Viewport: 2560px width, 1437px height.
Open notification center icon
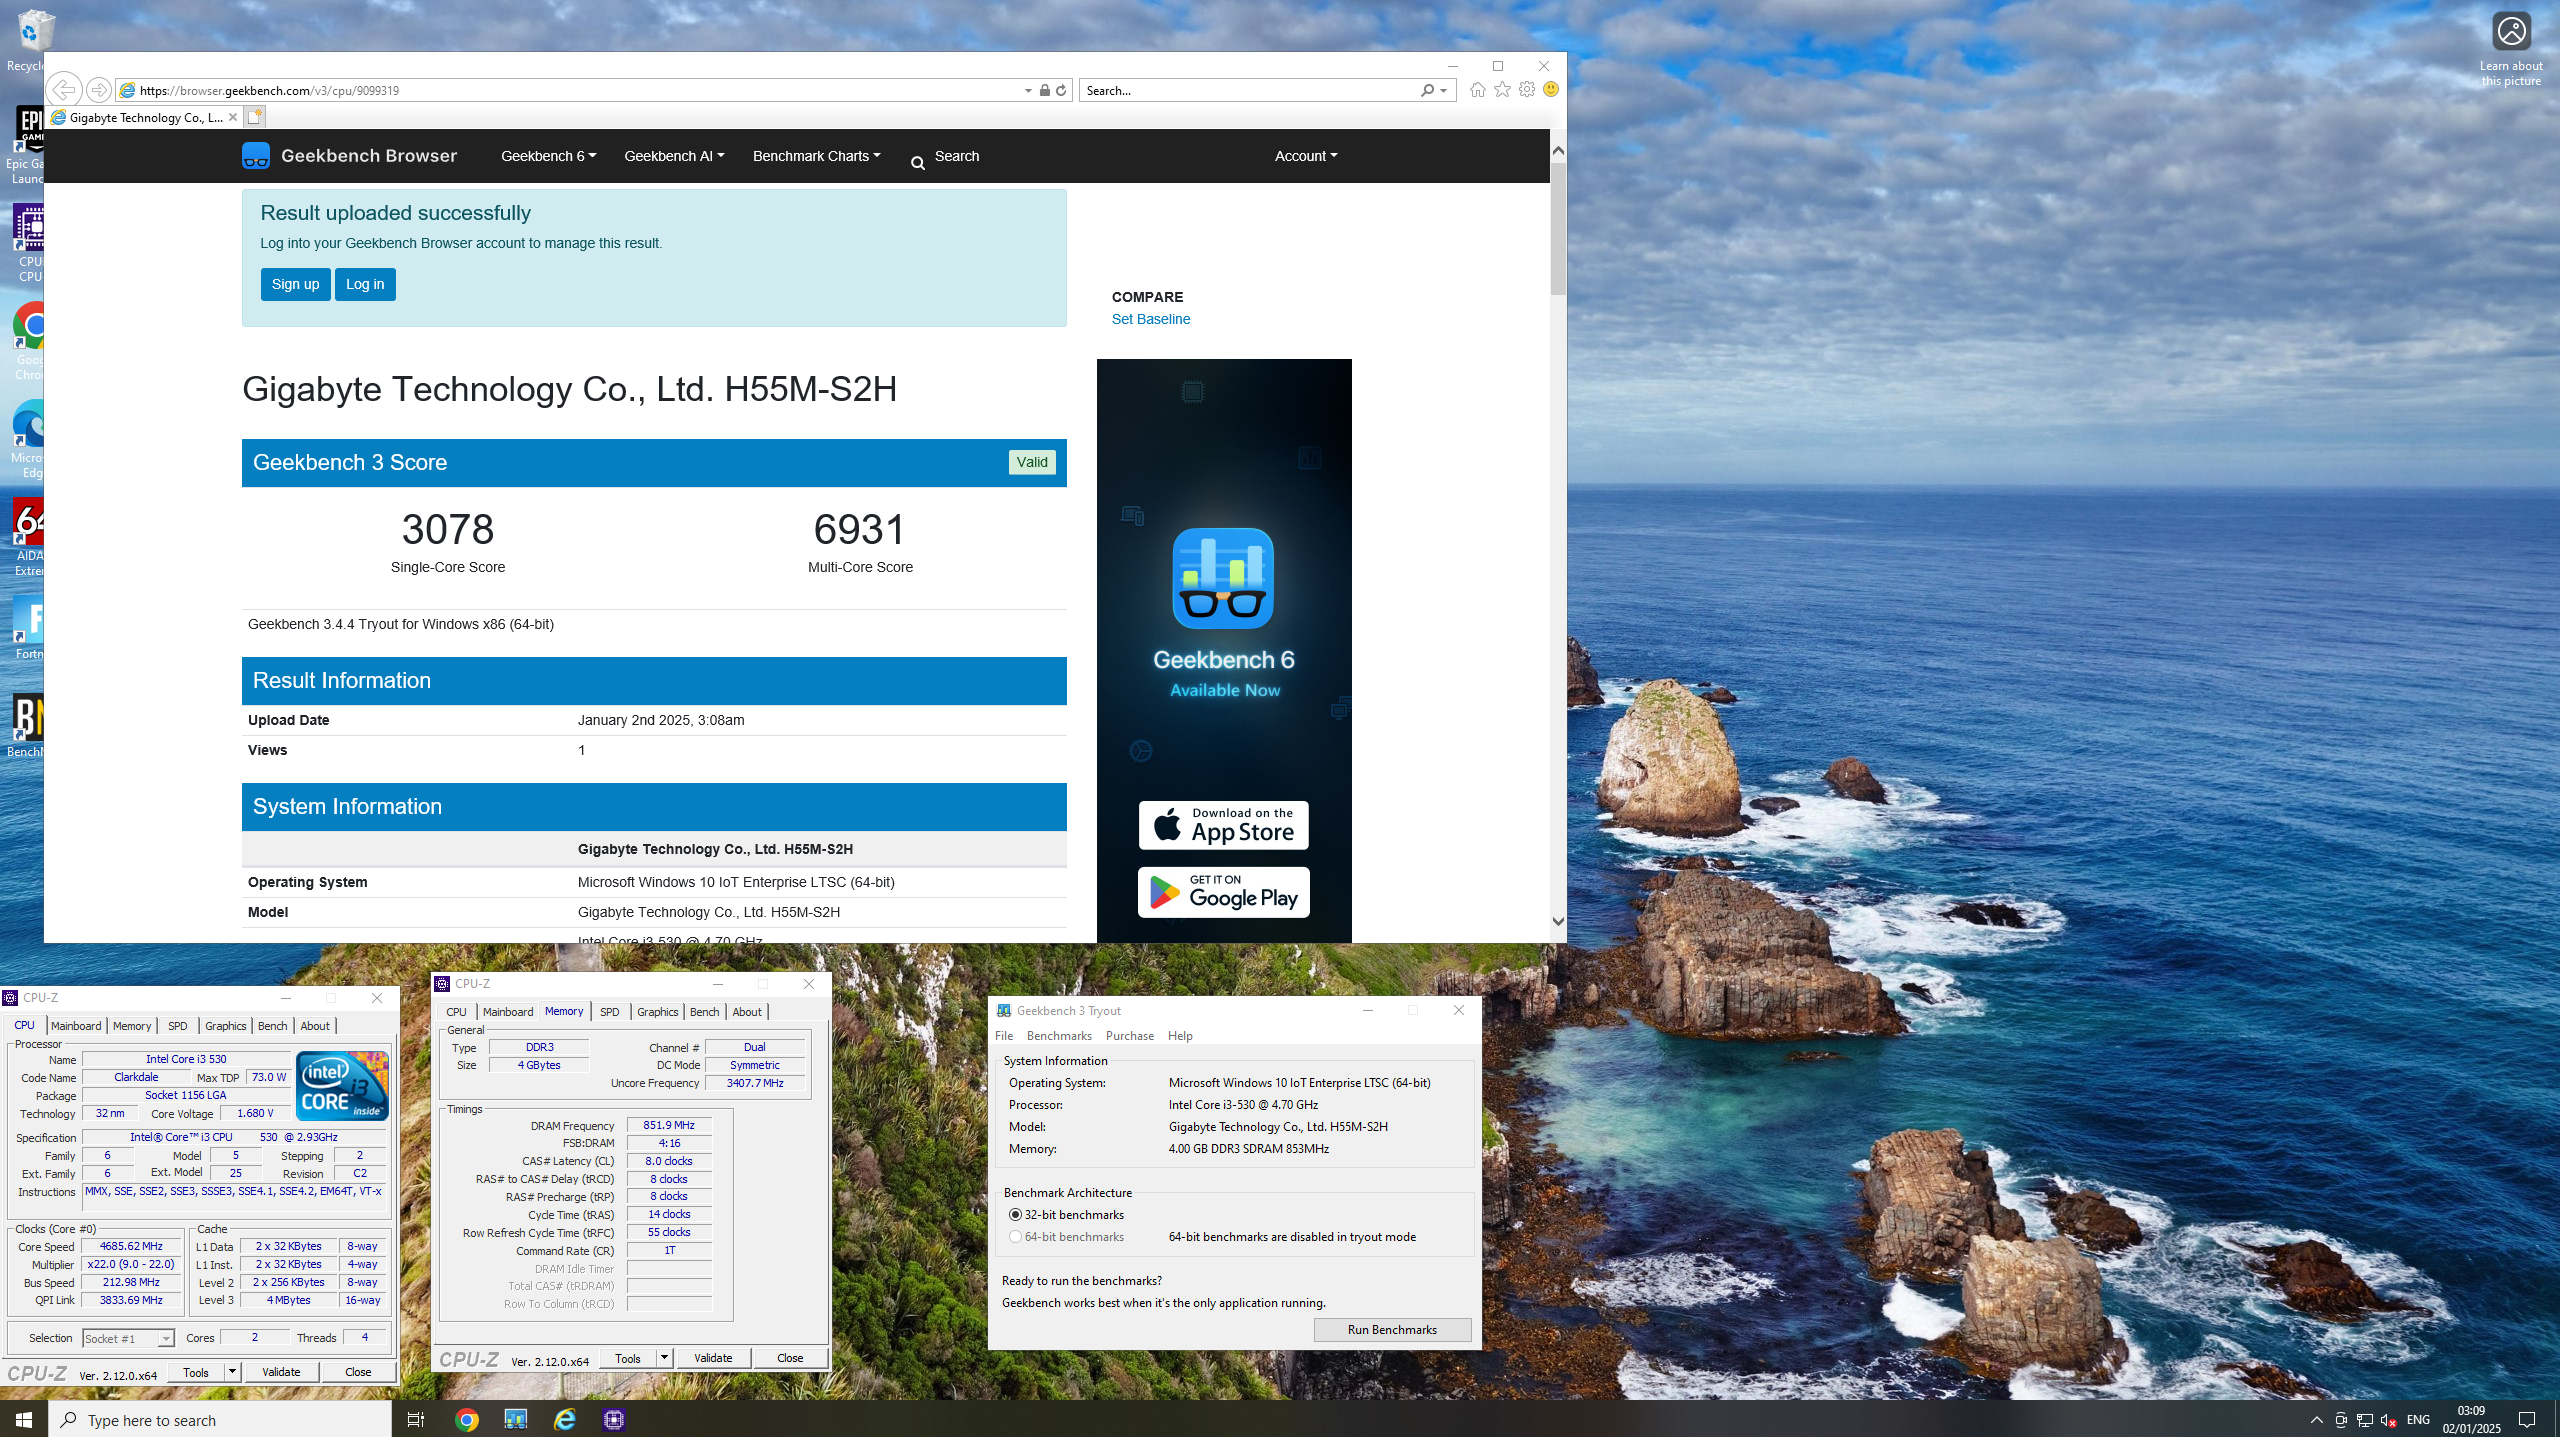2527,1419
